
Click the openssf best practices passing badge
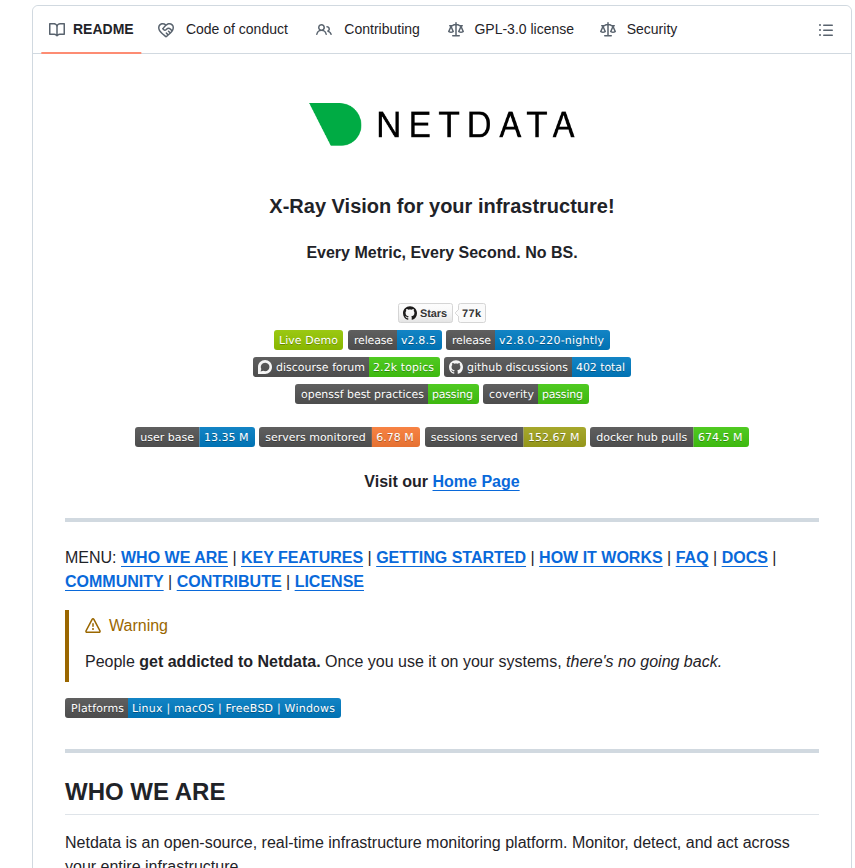point(386,393)
